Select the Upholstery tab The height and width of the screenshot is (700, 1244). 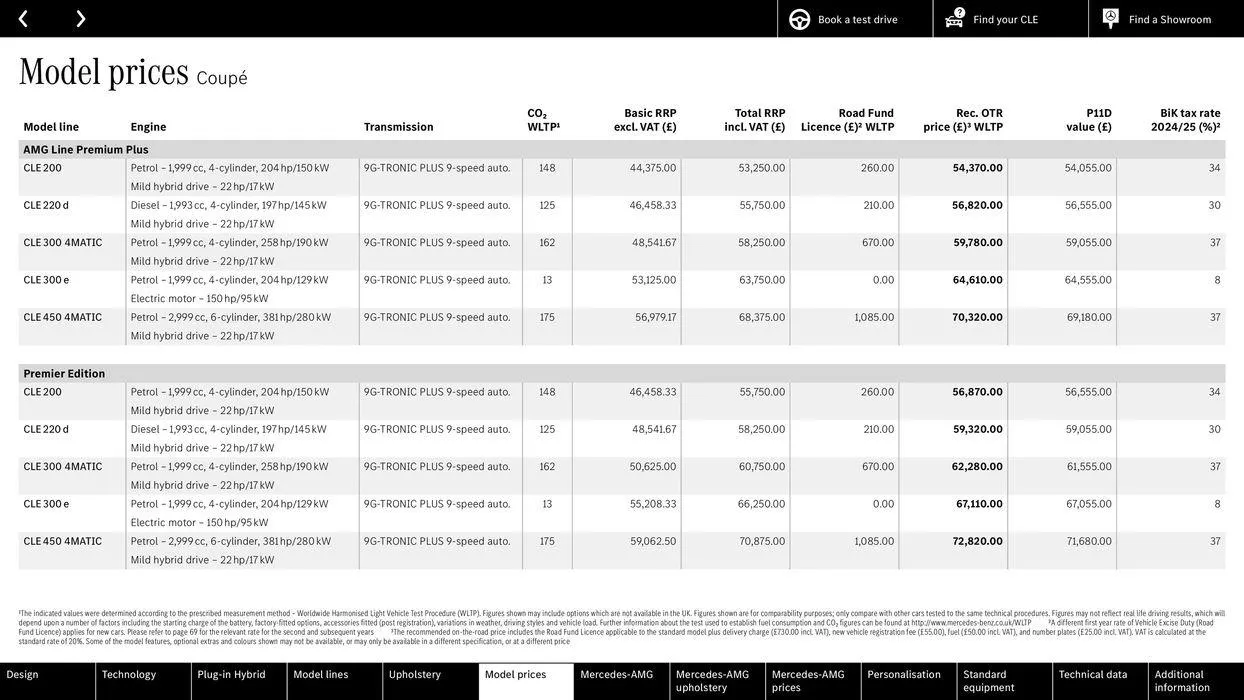point(414,676)
